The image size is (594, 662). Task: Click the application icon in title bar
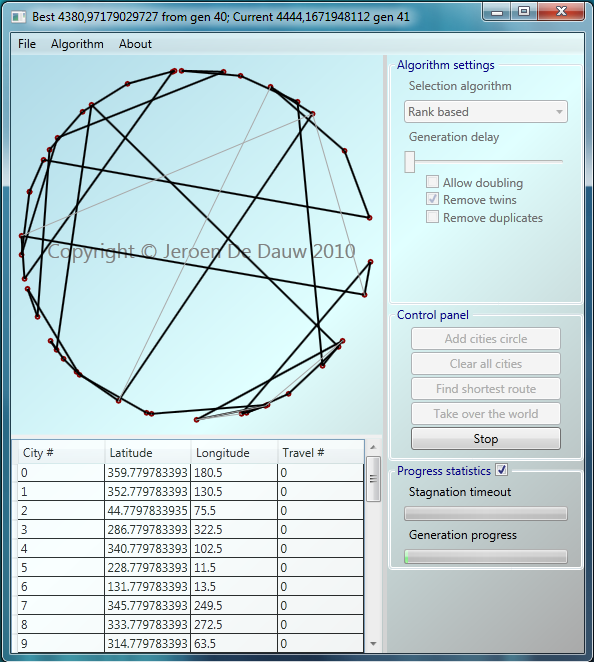pyautogui.click(x=18, y=17)
